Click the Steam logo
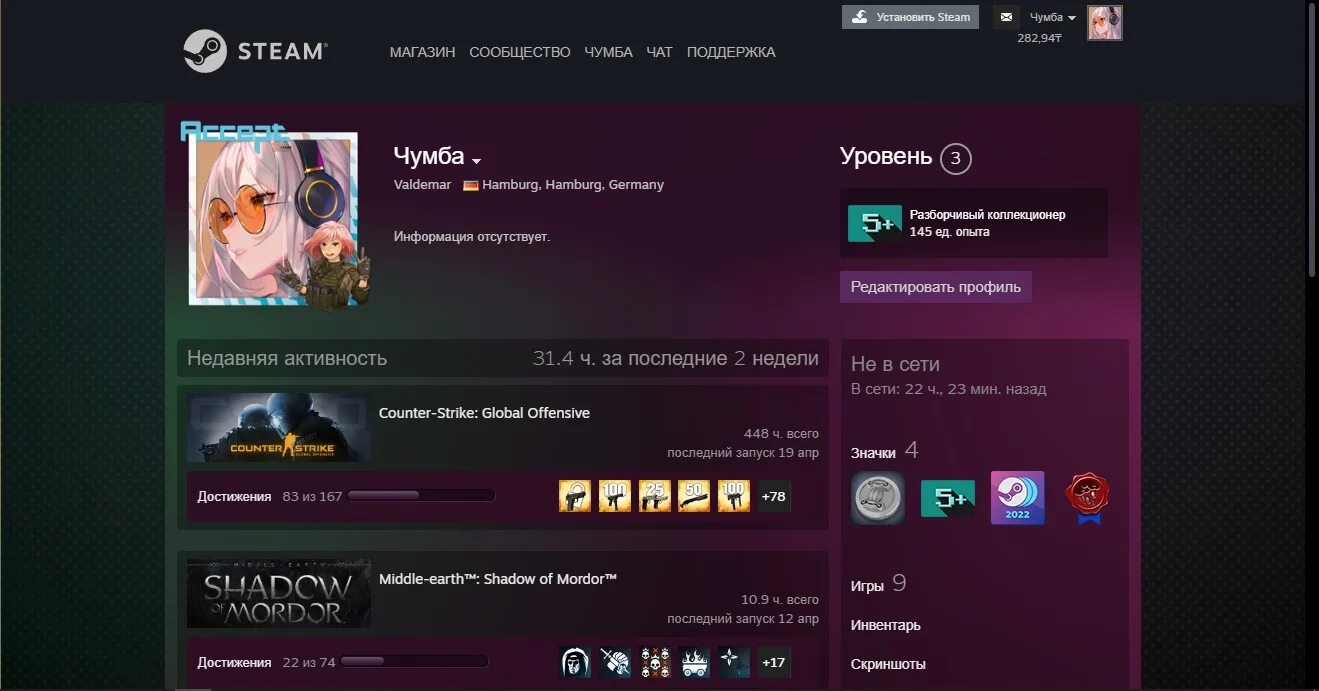 255,51
